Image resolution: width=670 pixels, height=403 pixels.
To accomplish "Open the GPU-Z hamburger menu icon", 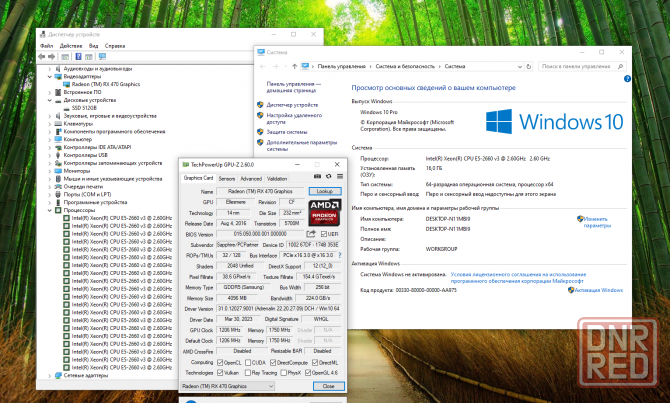I will [340, 176].
